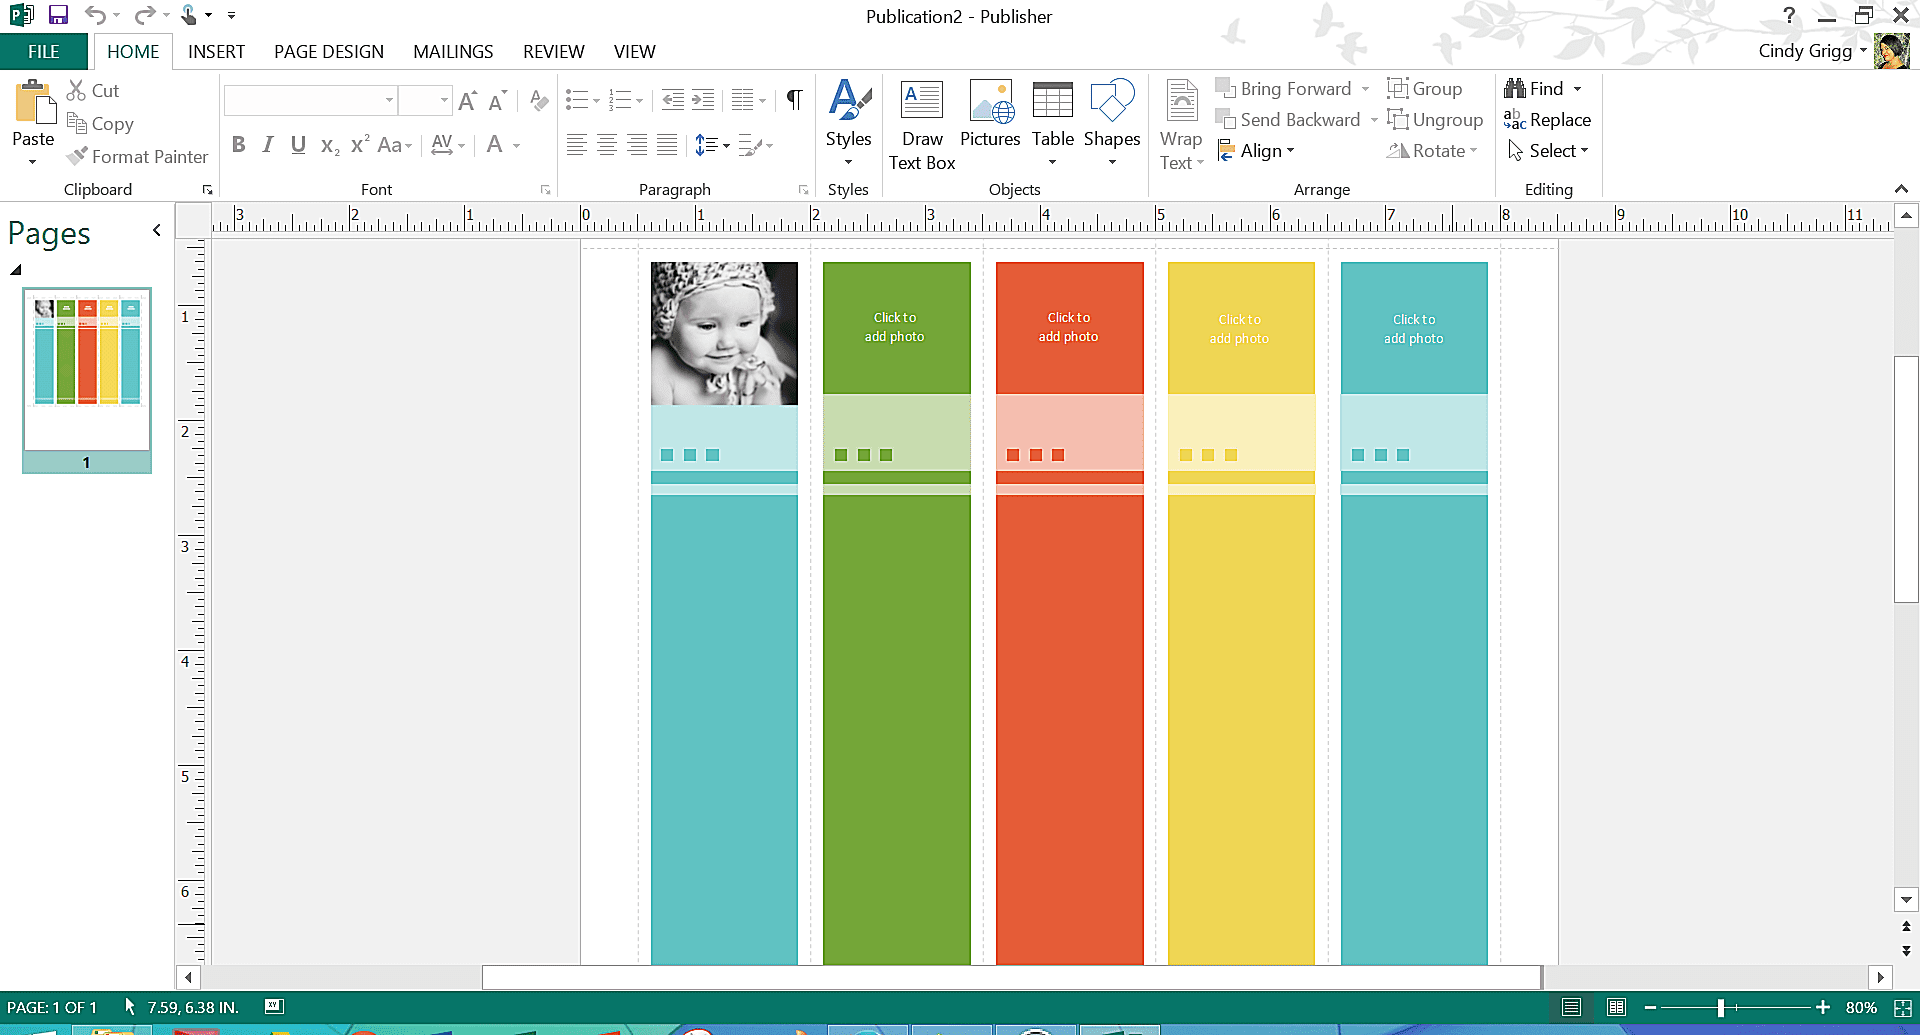Click the Undo arrow icon
This screenshot has height=1035, width=1920.
tap(95, 15)
